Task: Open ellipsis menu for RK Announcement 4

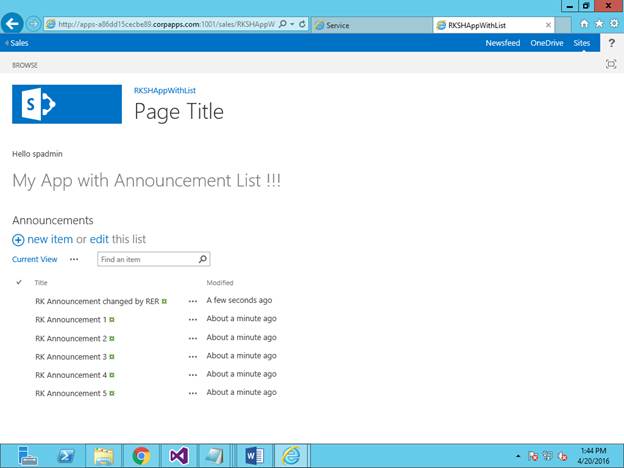Action: (x=193, y=375)
